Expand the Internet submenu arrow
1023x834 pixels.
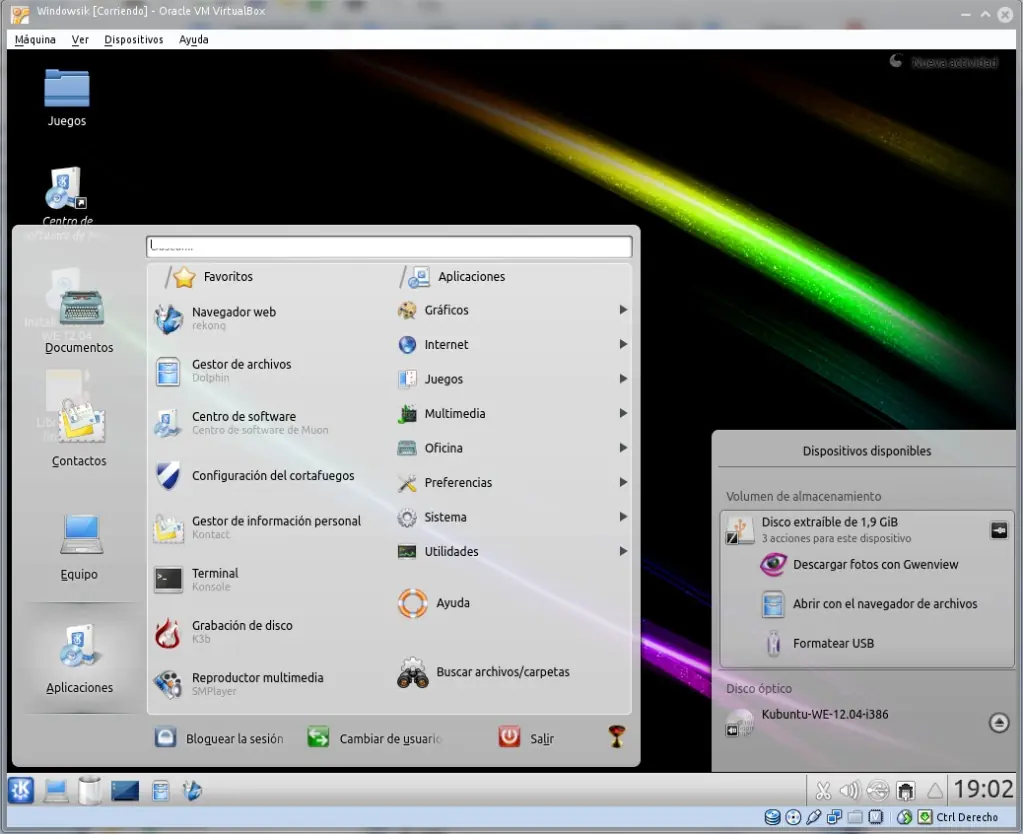(623, 344)
